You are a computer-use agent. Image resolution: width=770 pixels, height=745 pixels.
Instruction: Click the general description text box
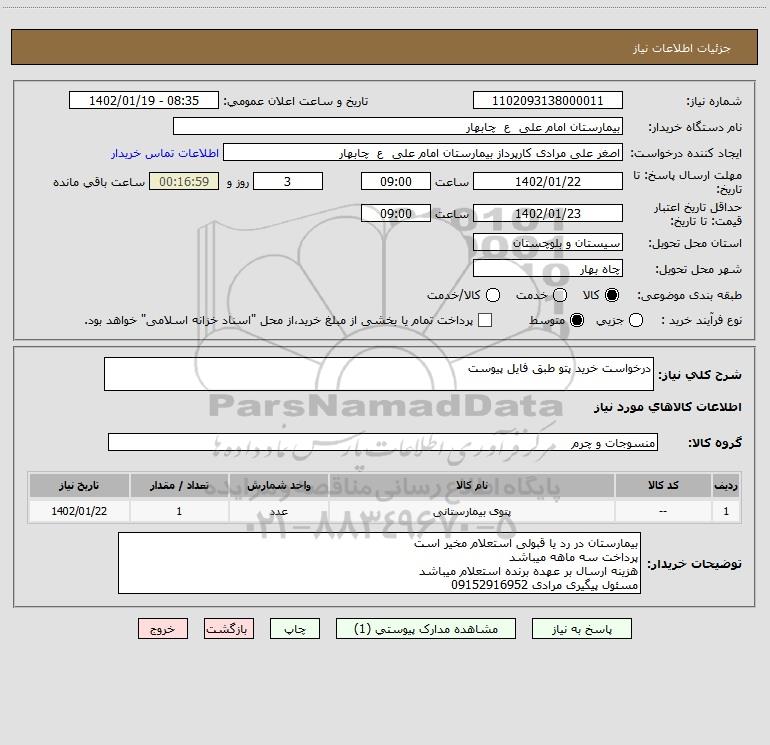(x=379, y=374)
